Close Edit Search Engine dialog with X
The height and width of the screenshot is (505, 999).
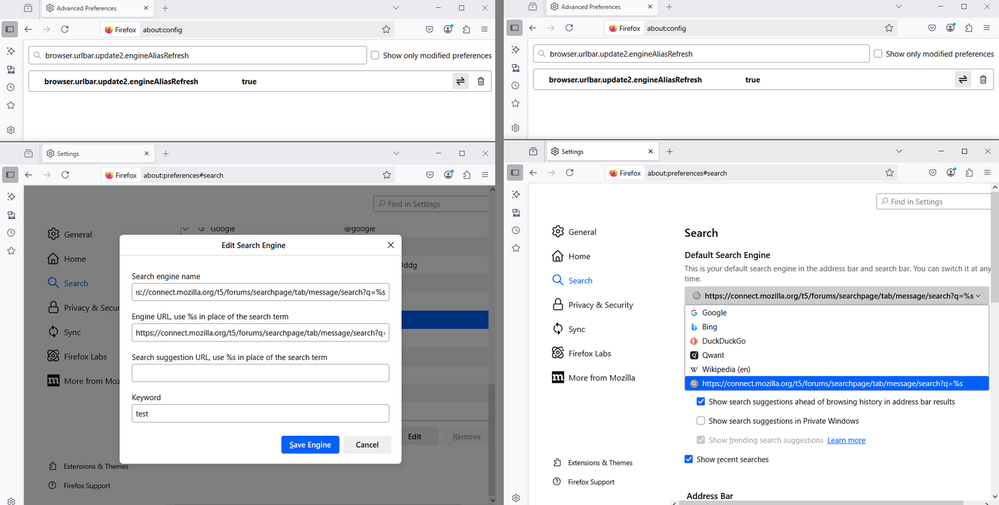point(391,245)
